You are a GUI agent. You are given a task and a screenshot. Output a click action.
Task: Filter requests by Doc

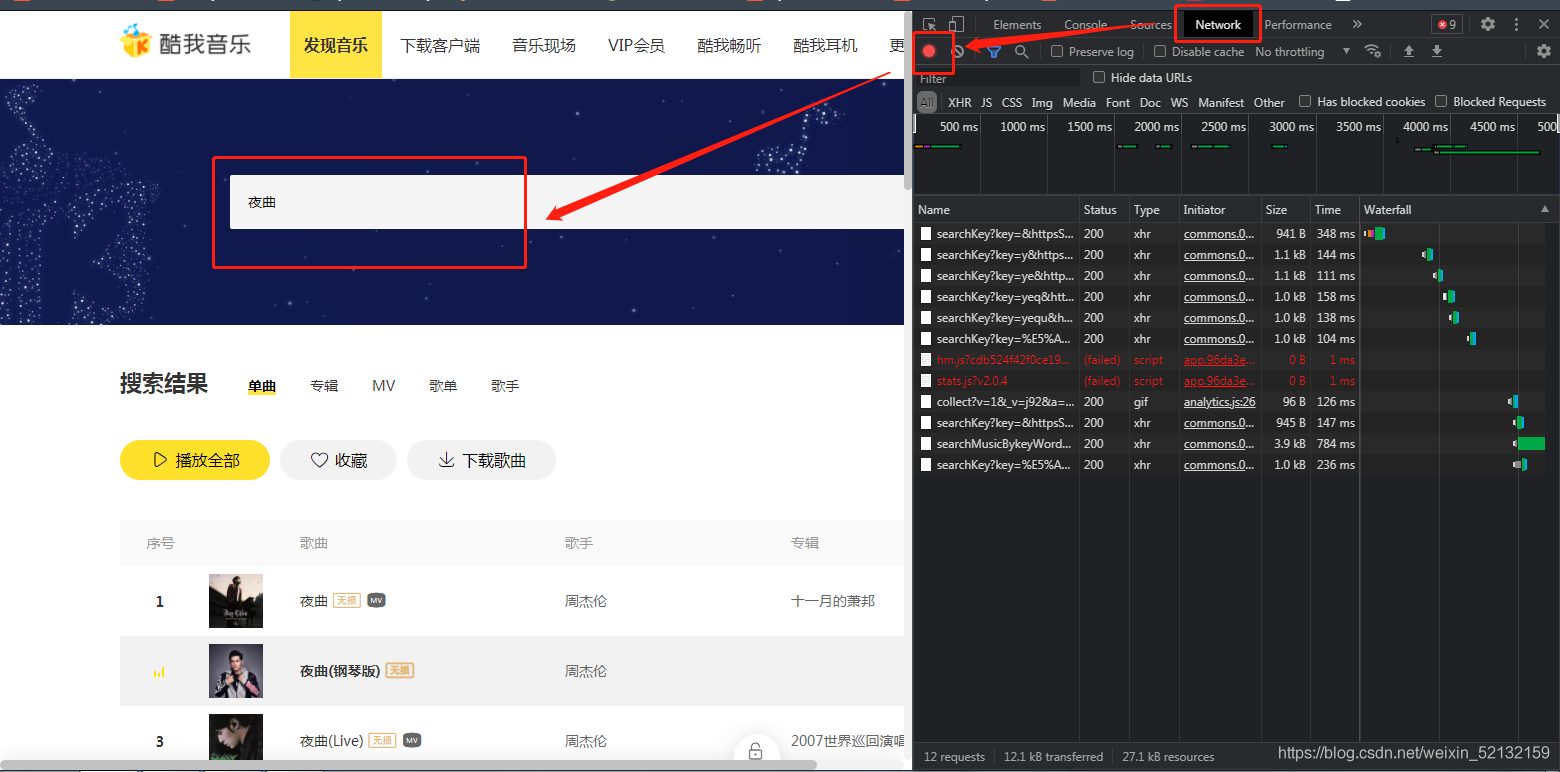pyautogui.click(x=1150, y=102)
